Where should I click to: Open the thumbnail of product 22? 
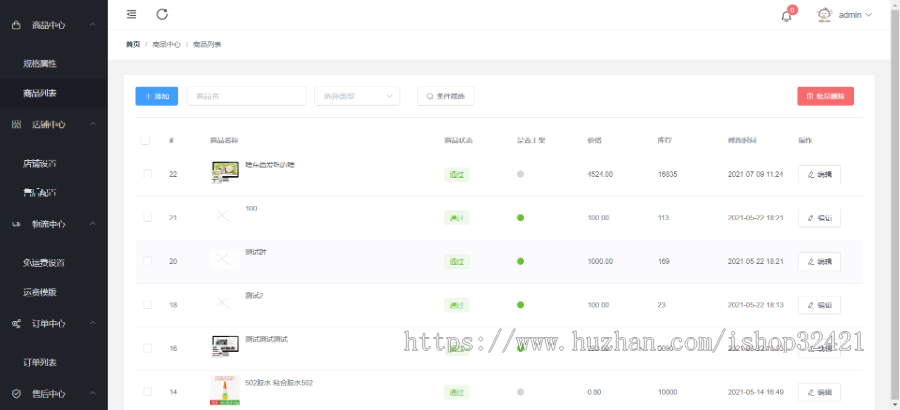225,172
